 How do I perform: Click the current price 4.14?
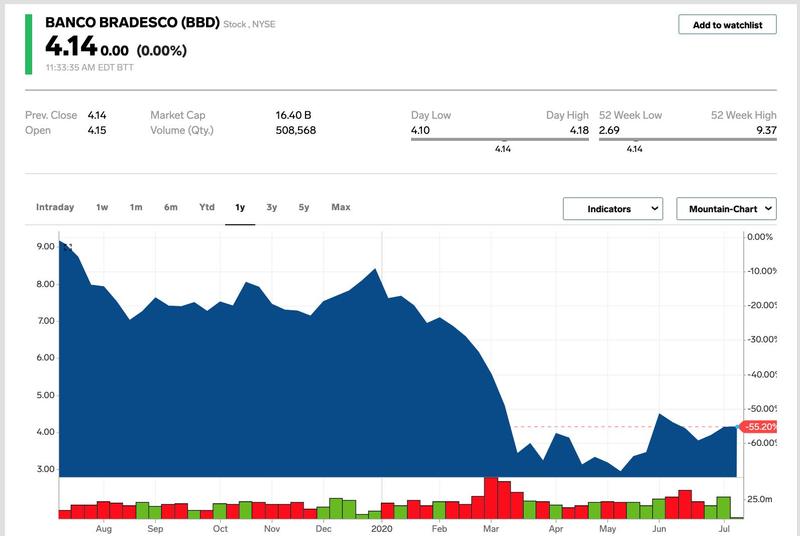pos(71,46)
